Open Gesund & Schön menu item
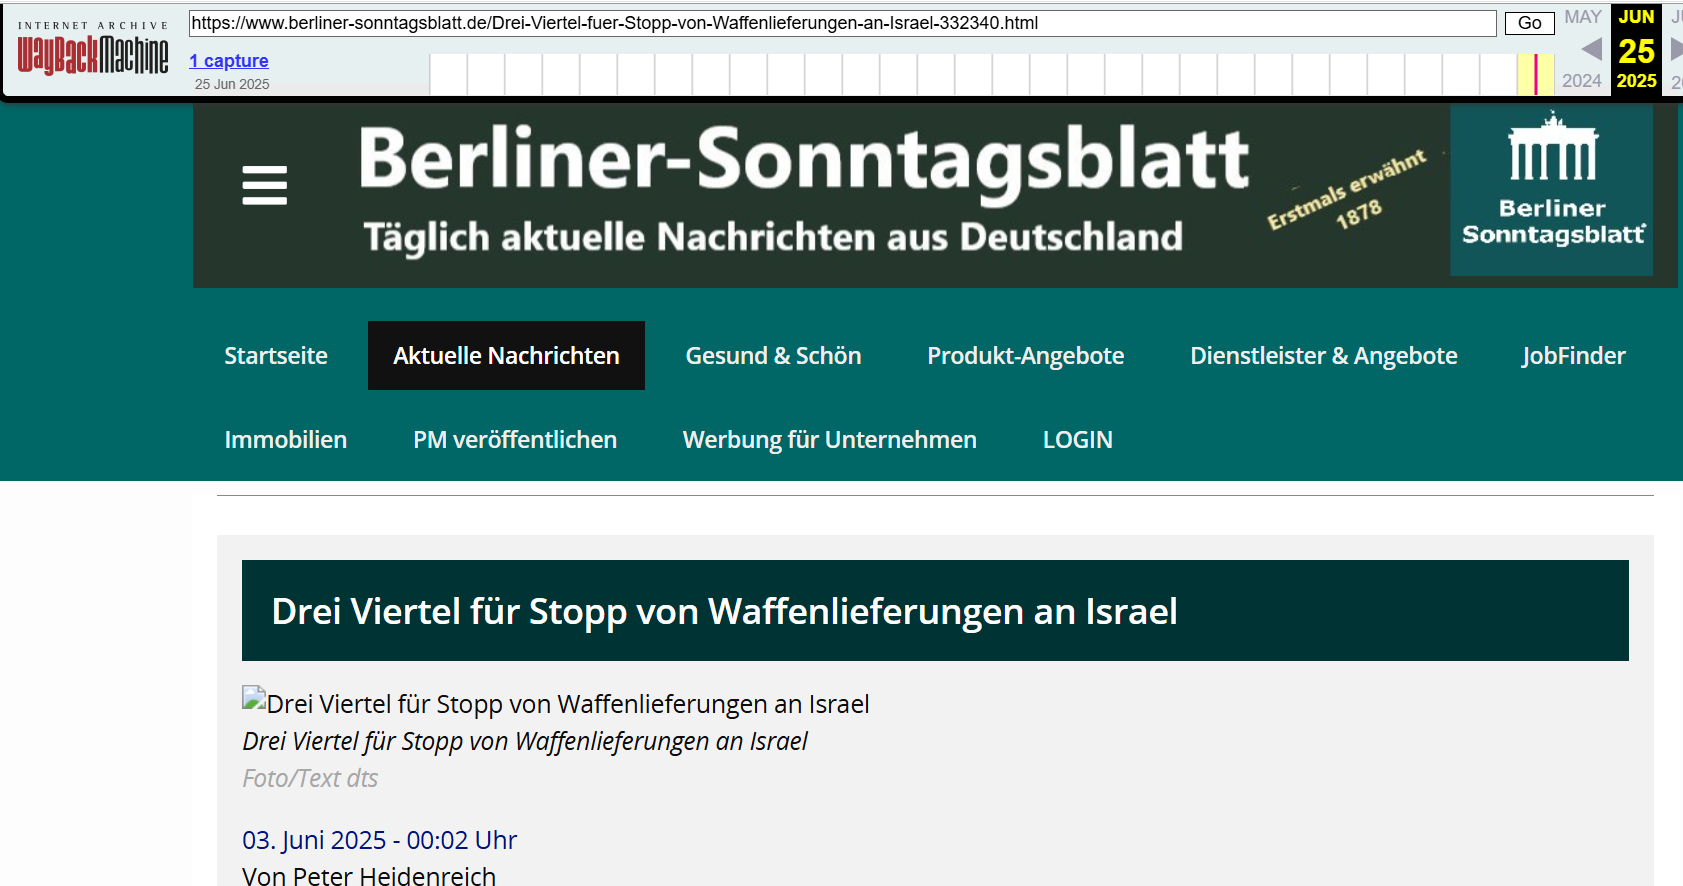This screenshot has height=886, width=1683. 773,356
